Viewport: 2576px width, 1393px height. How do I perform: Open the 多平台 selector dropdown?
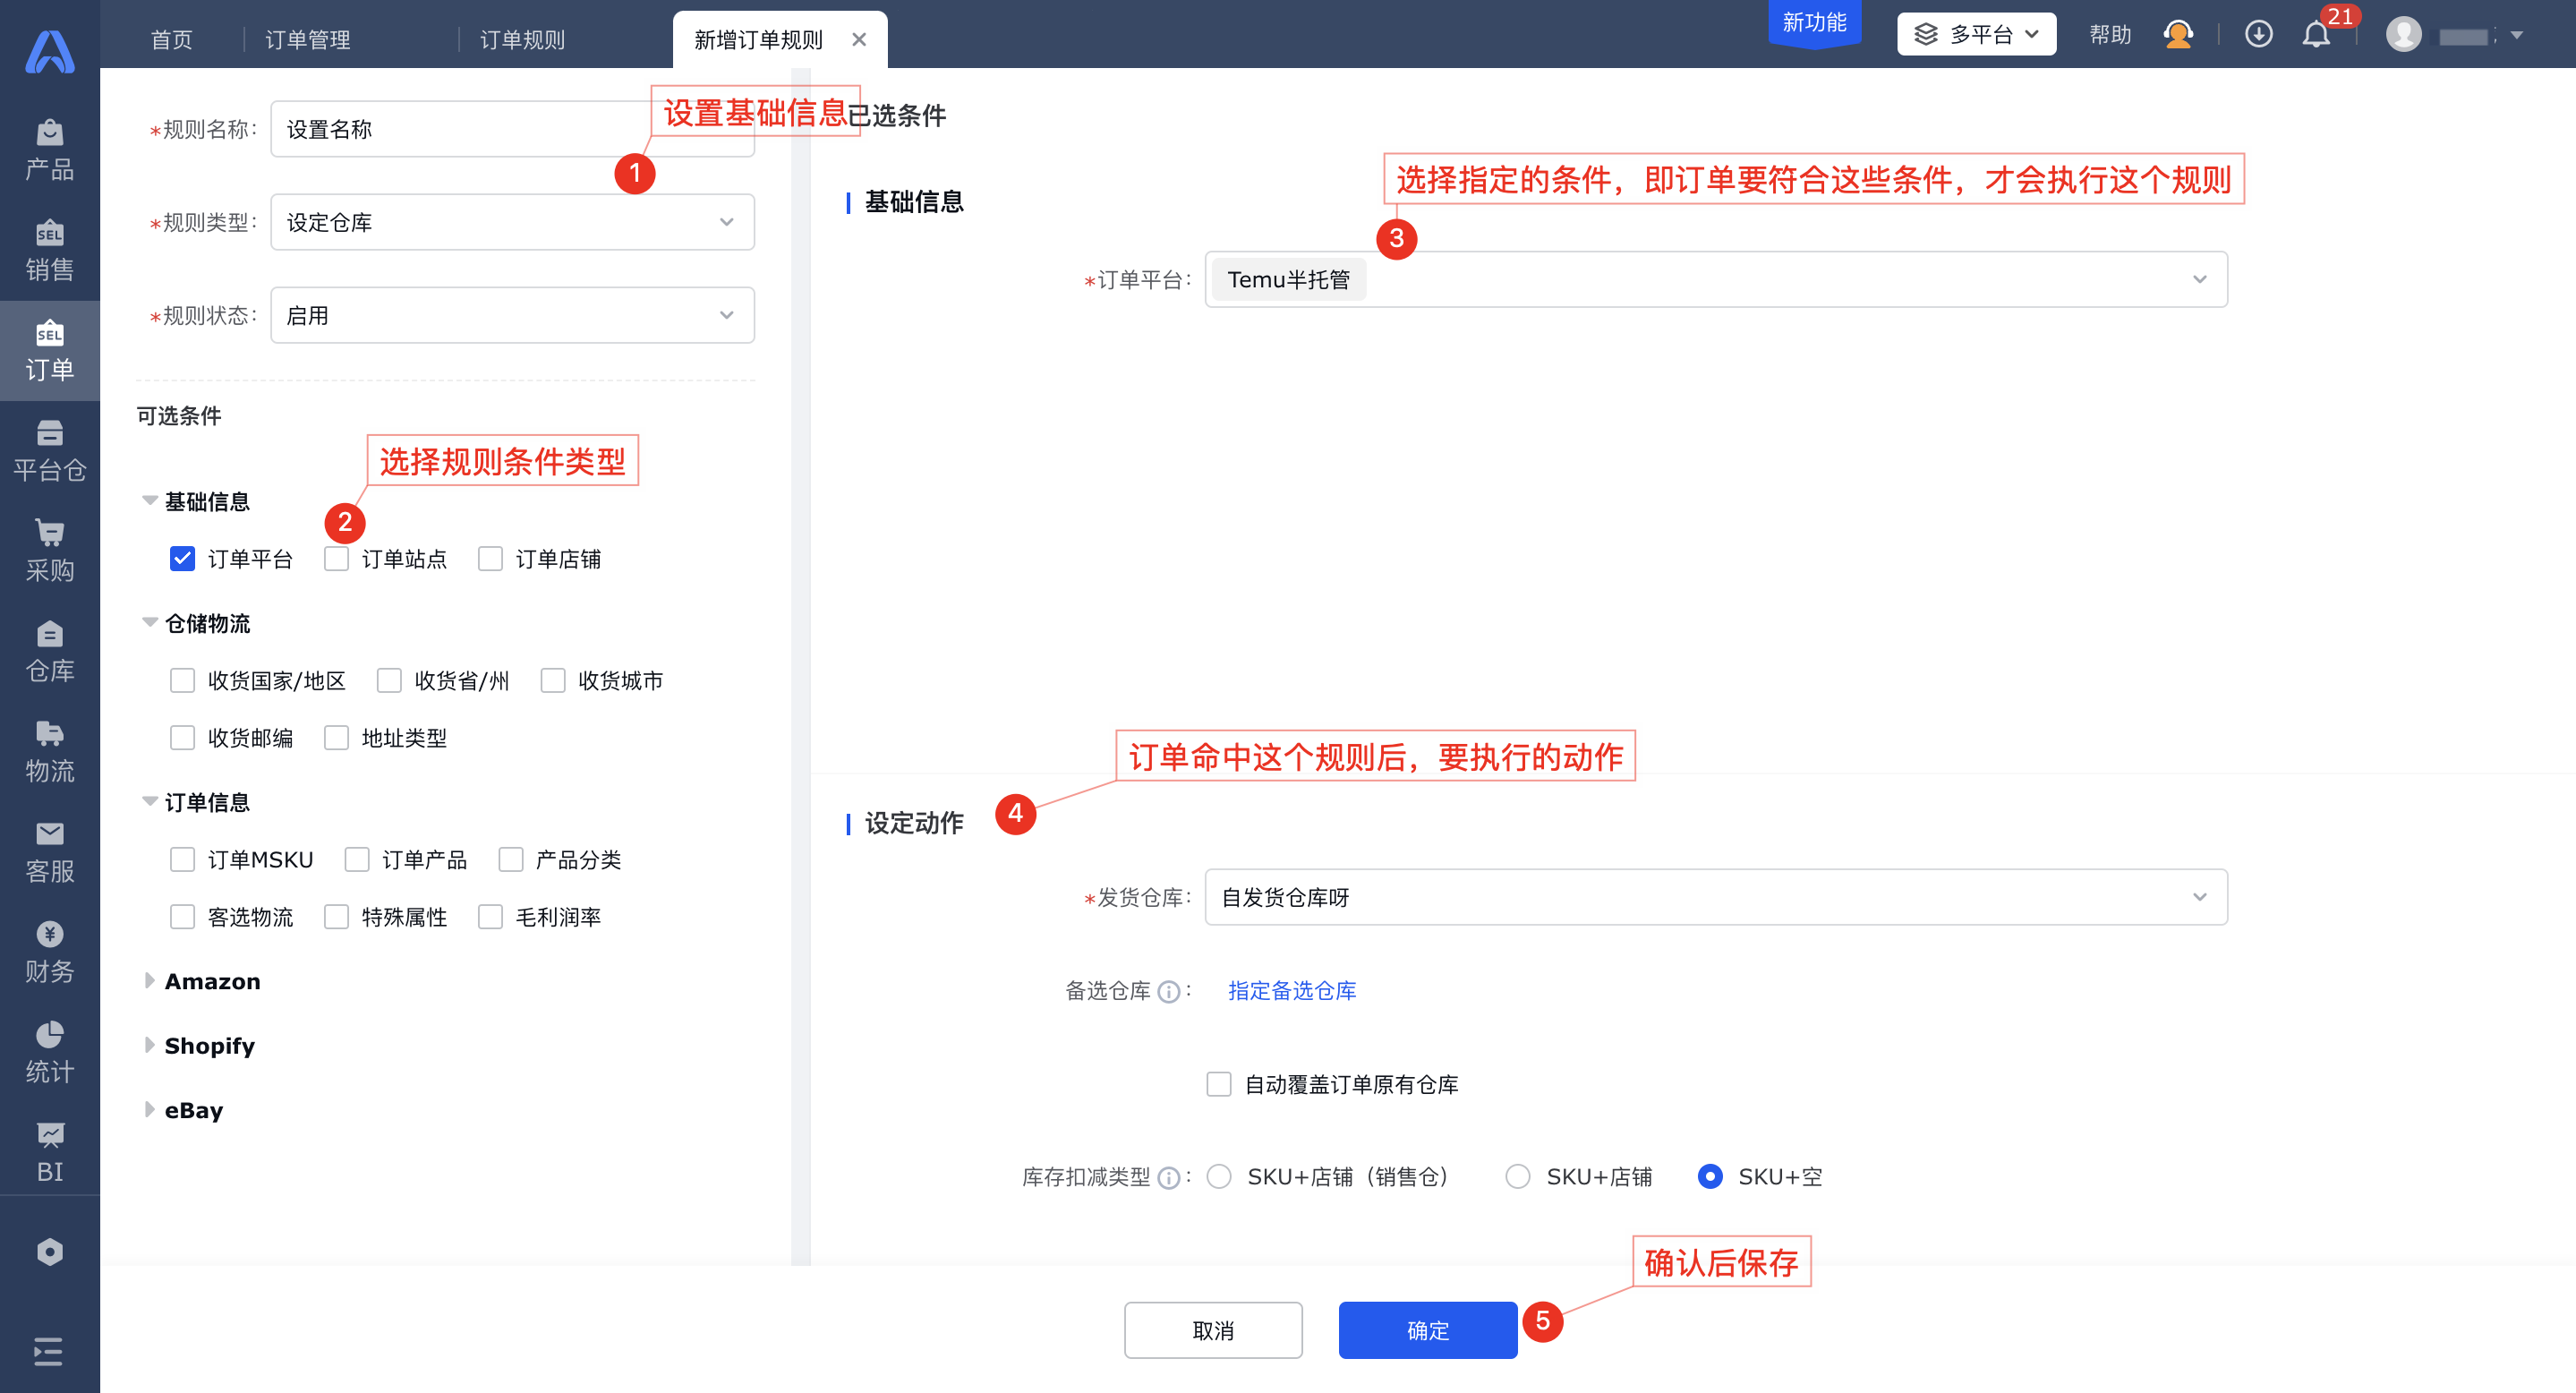[1976, 34]
